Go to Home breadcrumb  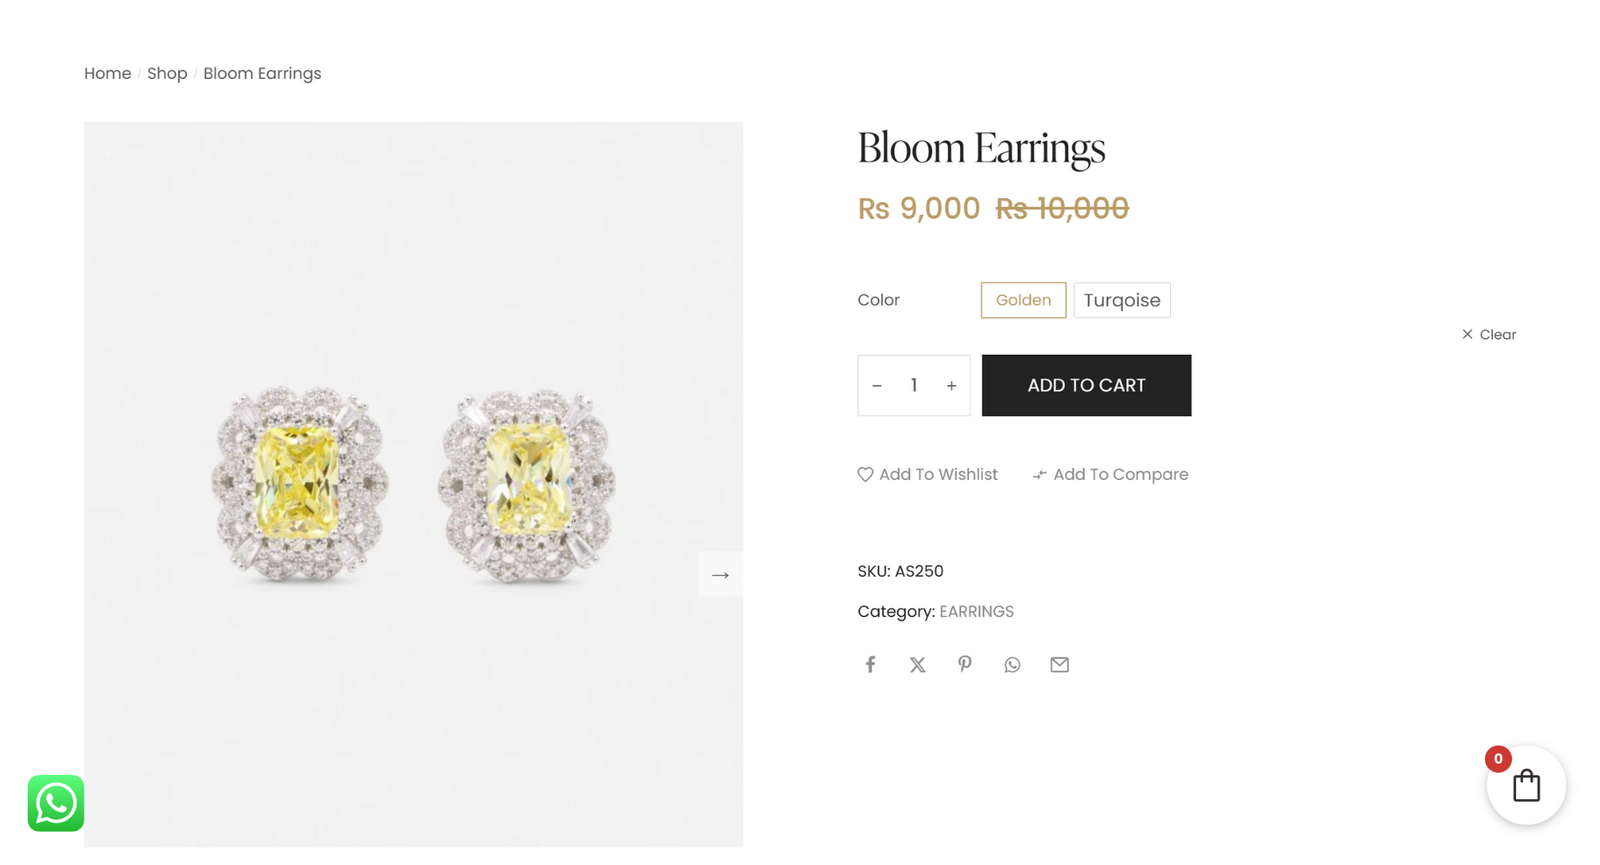[x=107, y=73]
